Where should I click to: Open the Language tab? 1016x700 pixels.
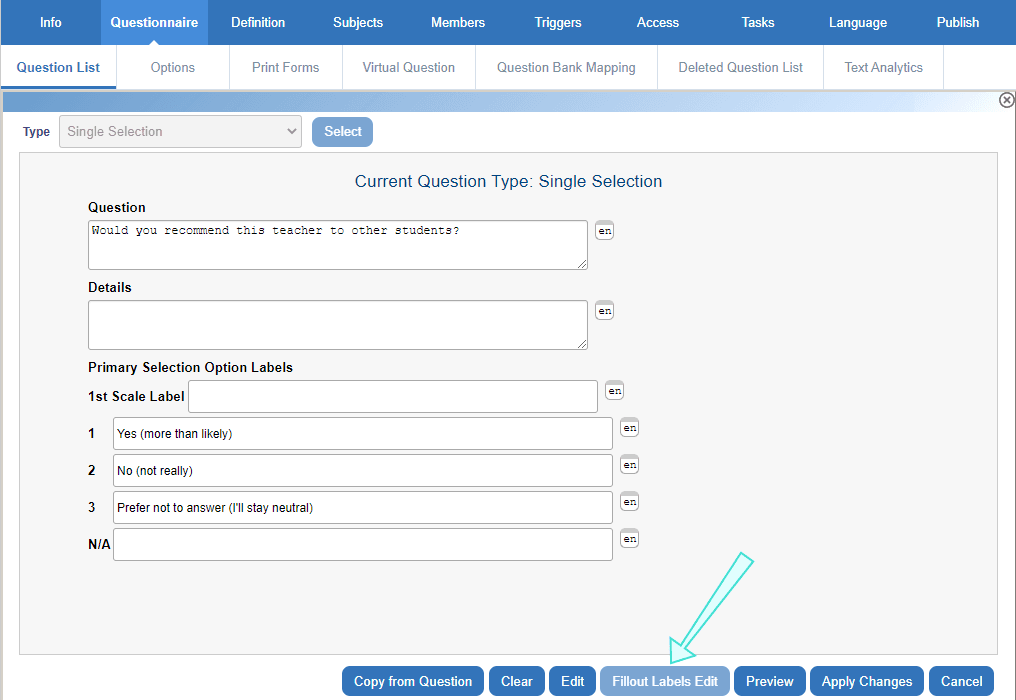(x=858, y=22)
